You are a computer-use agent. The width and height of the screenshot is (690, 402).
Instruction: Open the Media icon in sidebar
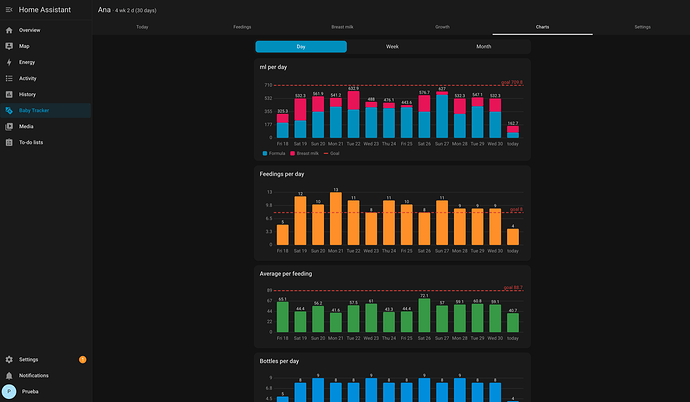pos(9,127)
